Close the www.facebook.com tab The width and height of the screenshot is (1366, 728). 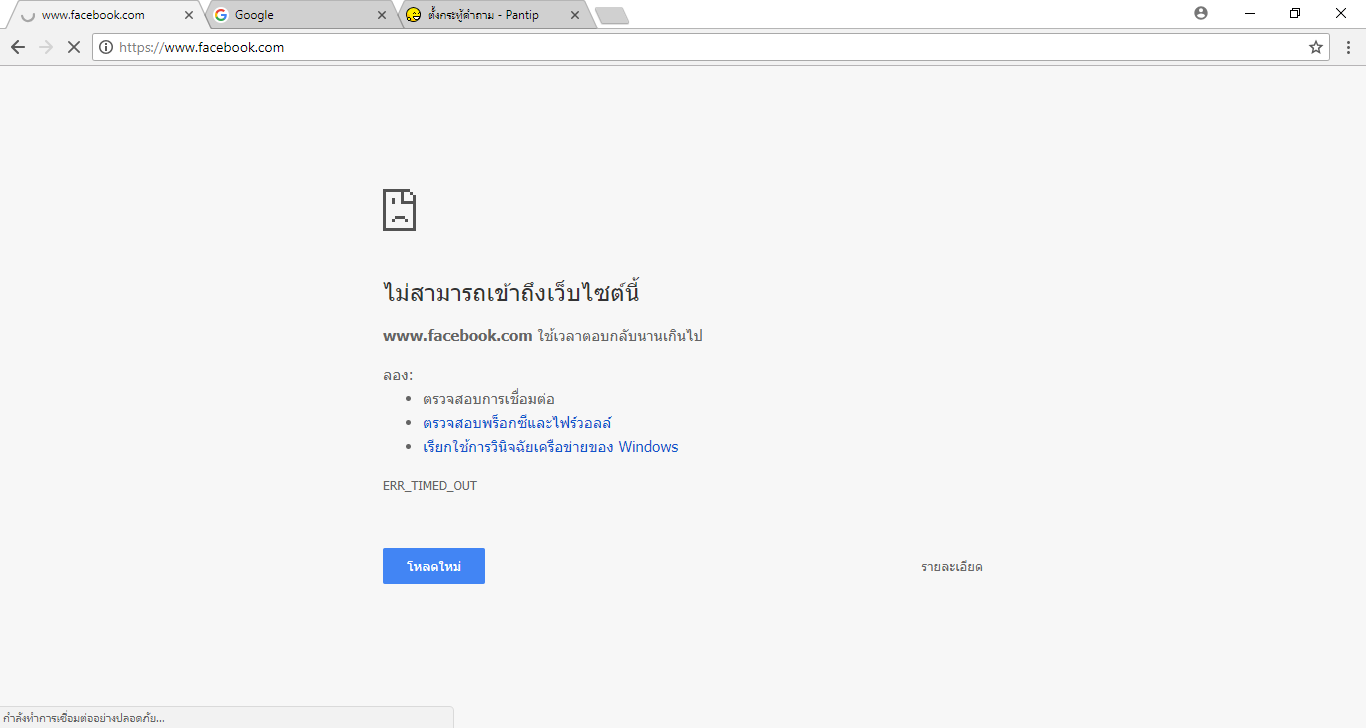pos(189,15)
